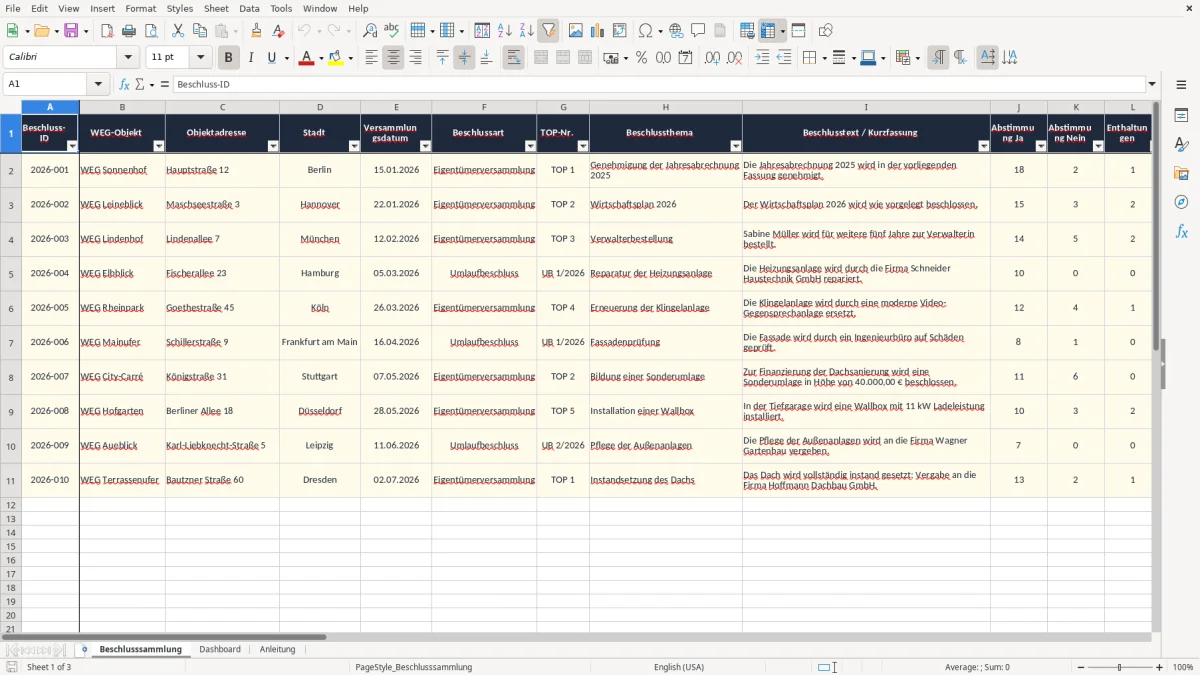This screenshot has width=1200, height=675.
Task: Select column H header
Action: 665,107
